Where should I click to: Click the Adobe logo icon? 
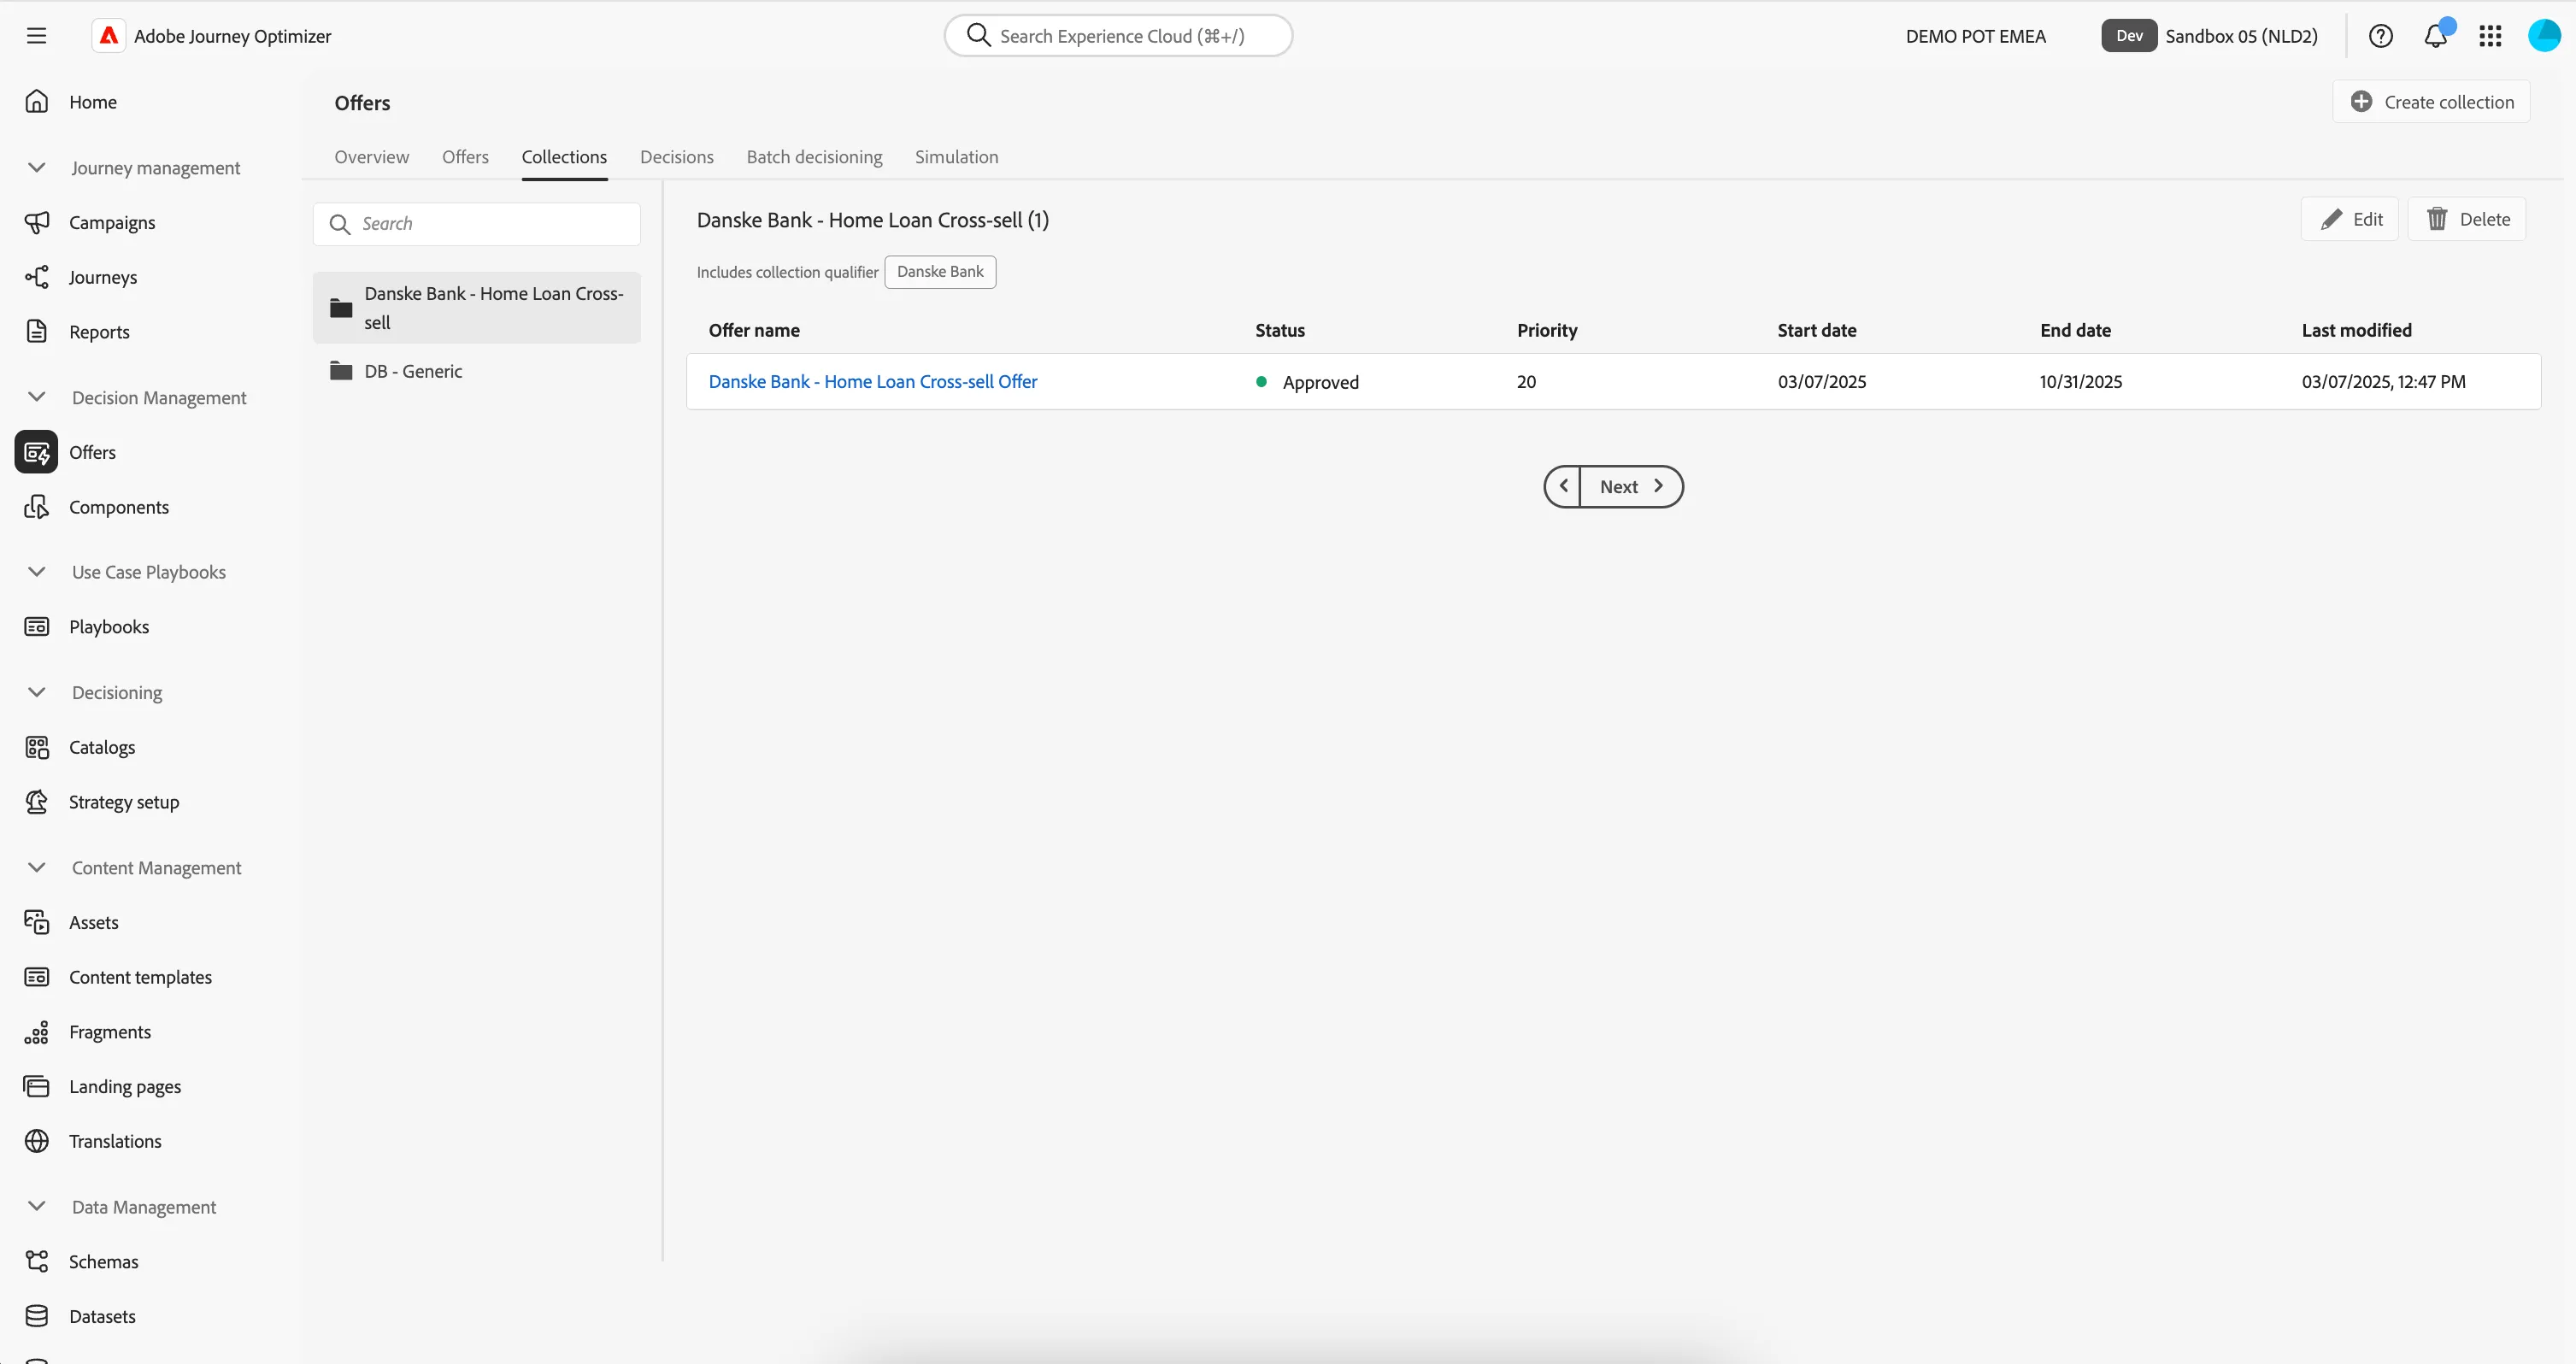109,36
